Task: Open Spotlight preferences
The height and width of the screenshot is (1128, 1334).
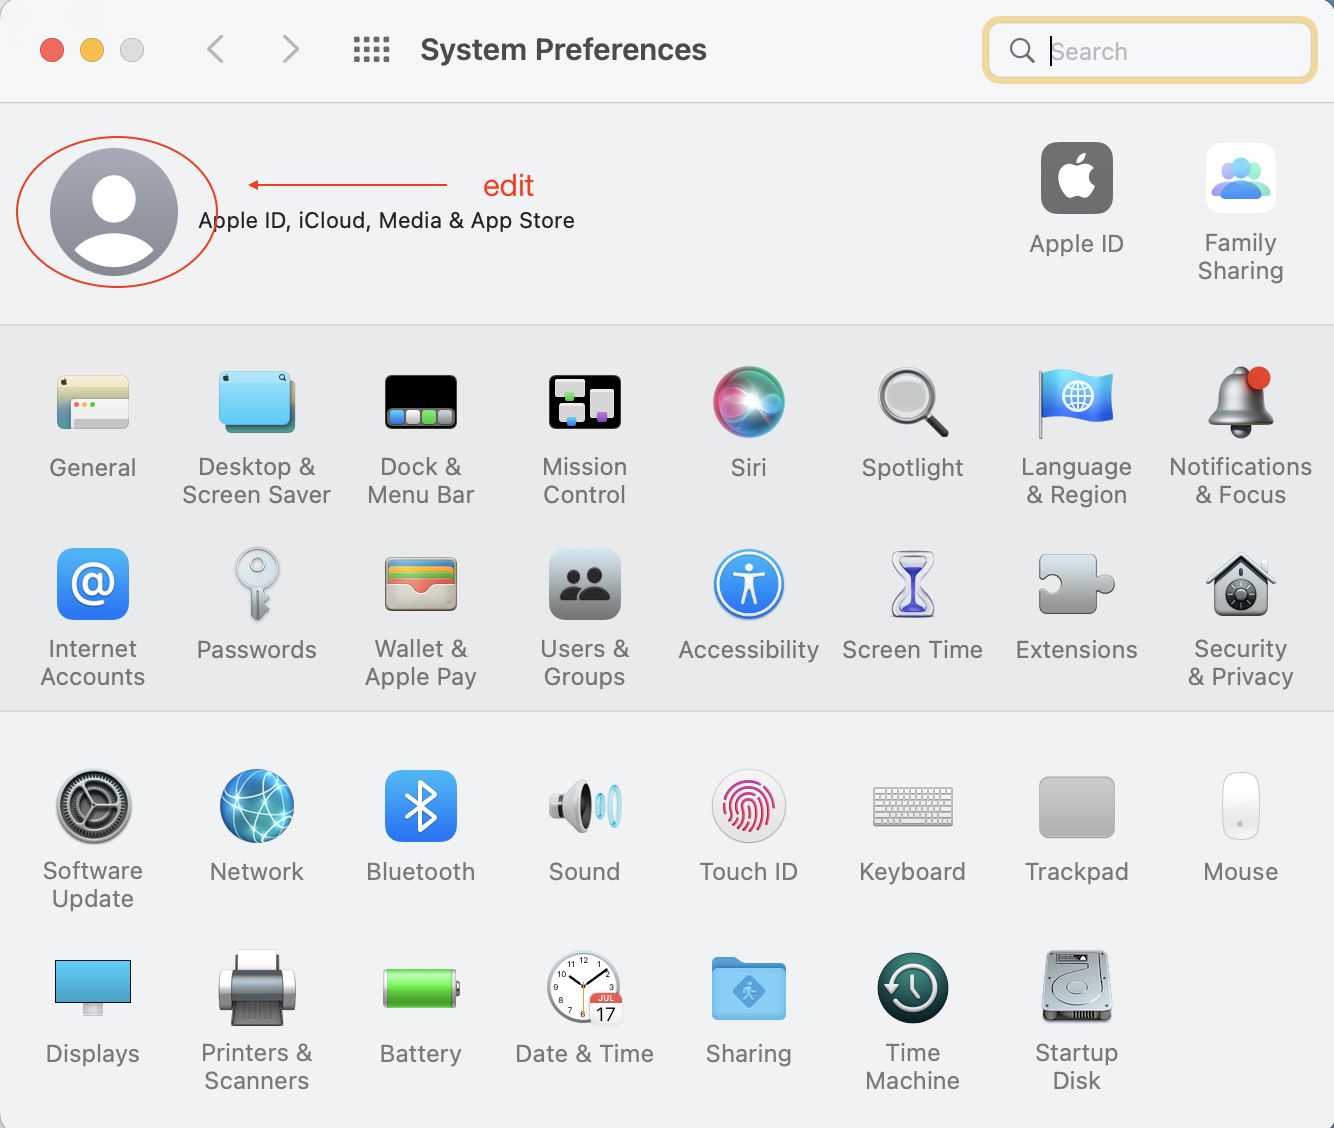Action: pos(913,403)
